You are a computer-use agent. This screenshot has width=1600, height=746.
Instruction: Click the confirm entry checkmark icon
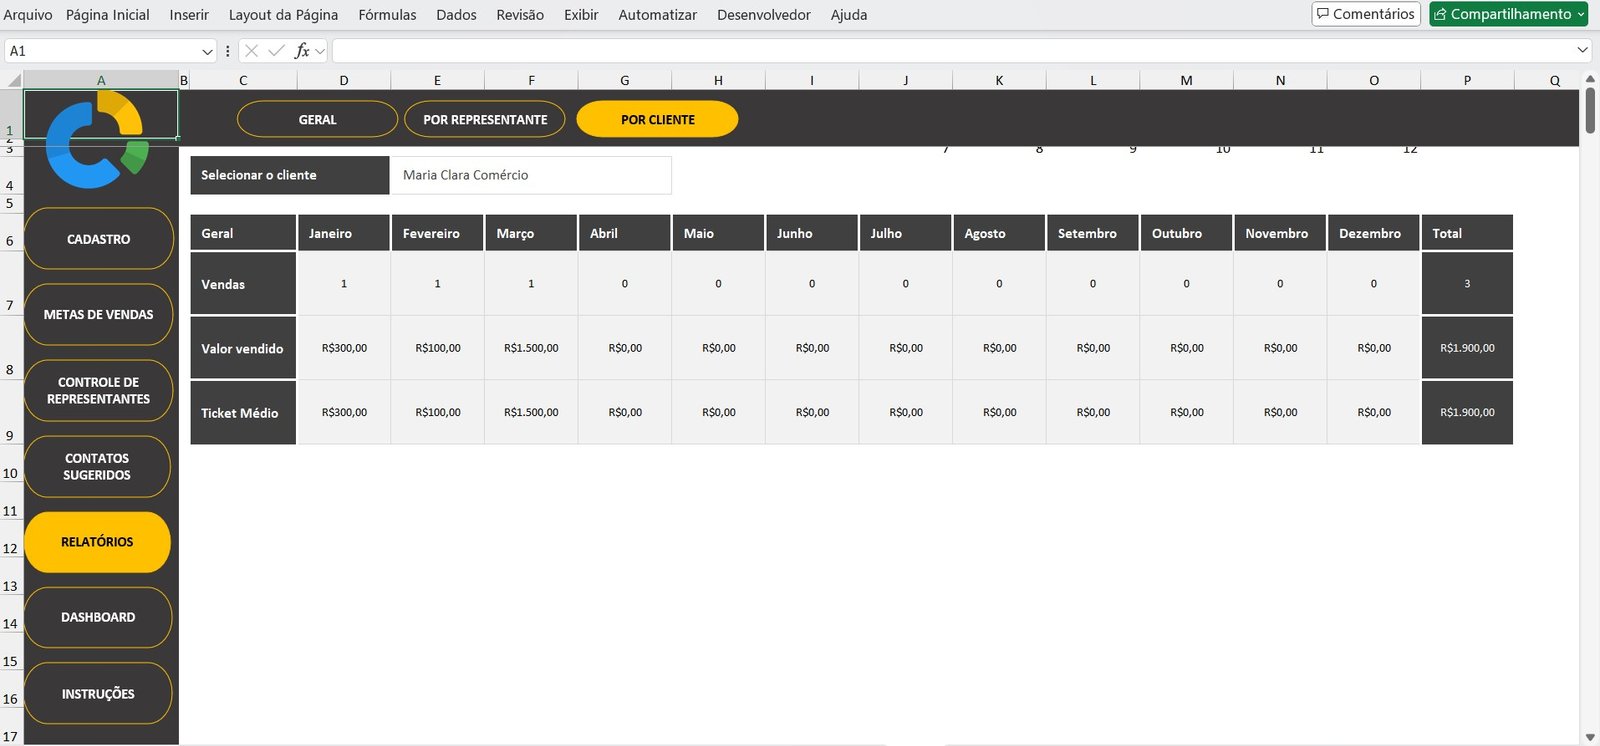point(276,51)
